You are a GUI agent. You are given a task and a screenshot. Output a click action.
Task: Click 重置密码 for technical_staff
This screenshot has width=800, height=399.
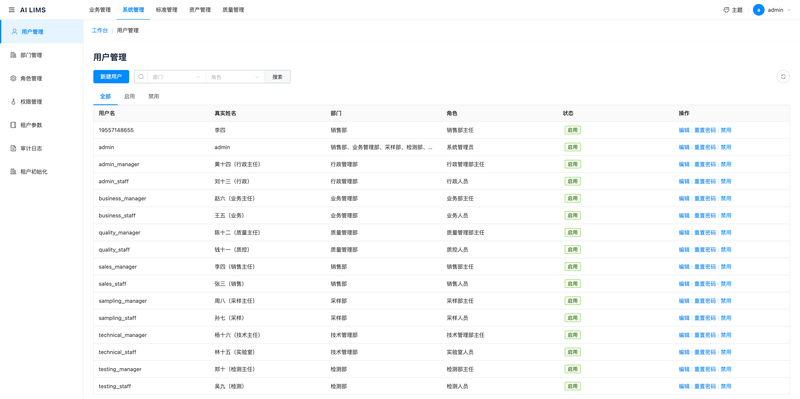click(x=705, y=352)
